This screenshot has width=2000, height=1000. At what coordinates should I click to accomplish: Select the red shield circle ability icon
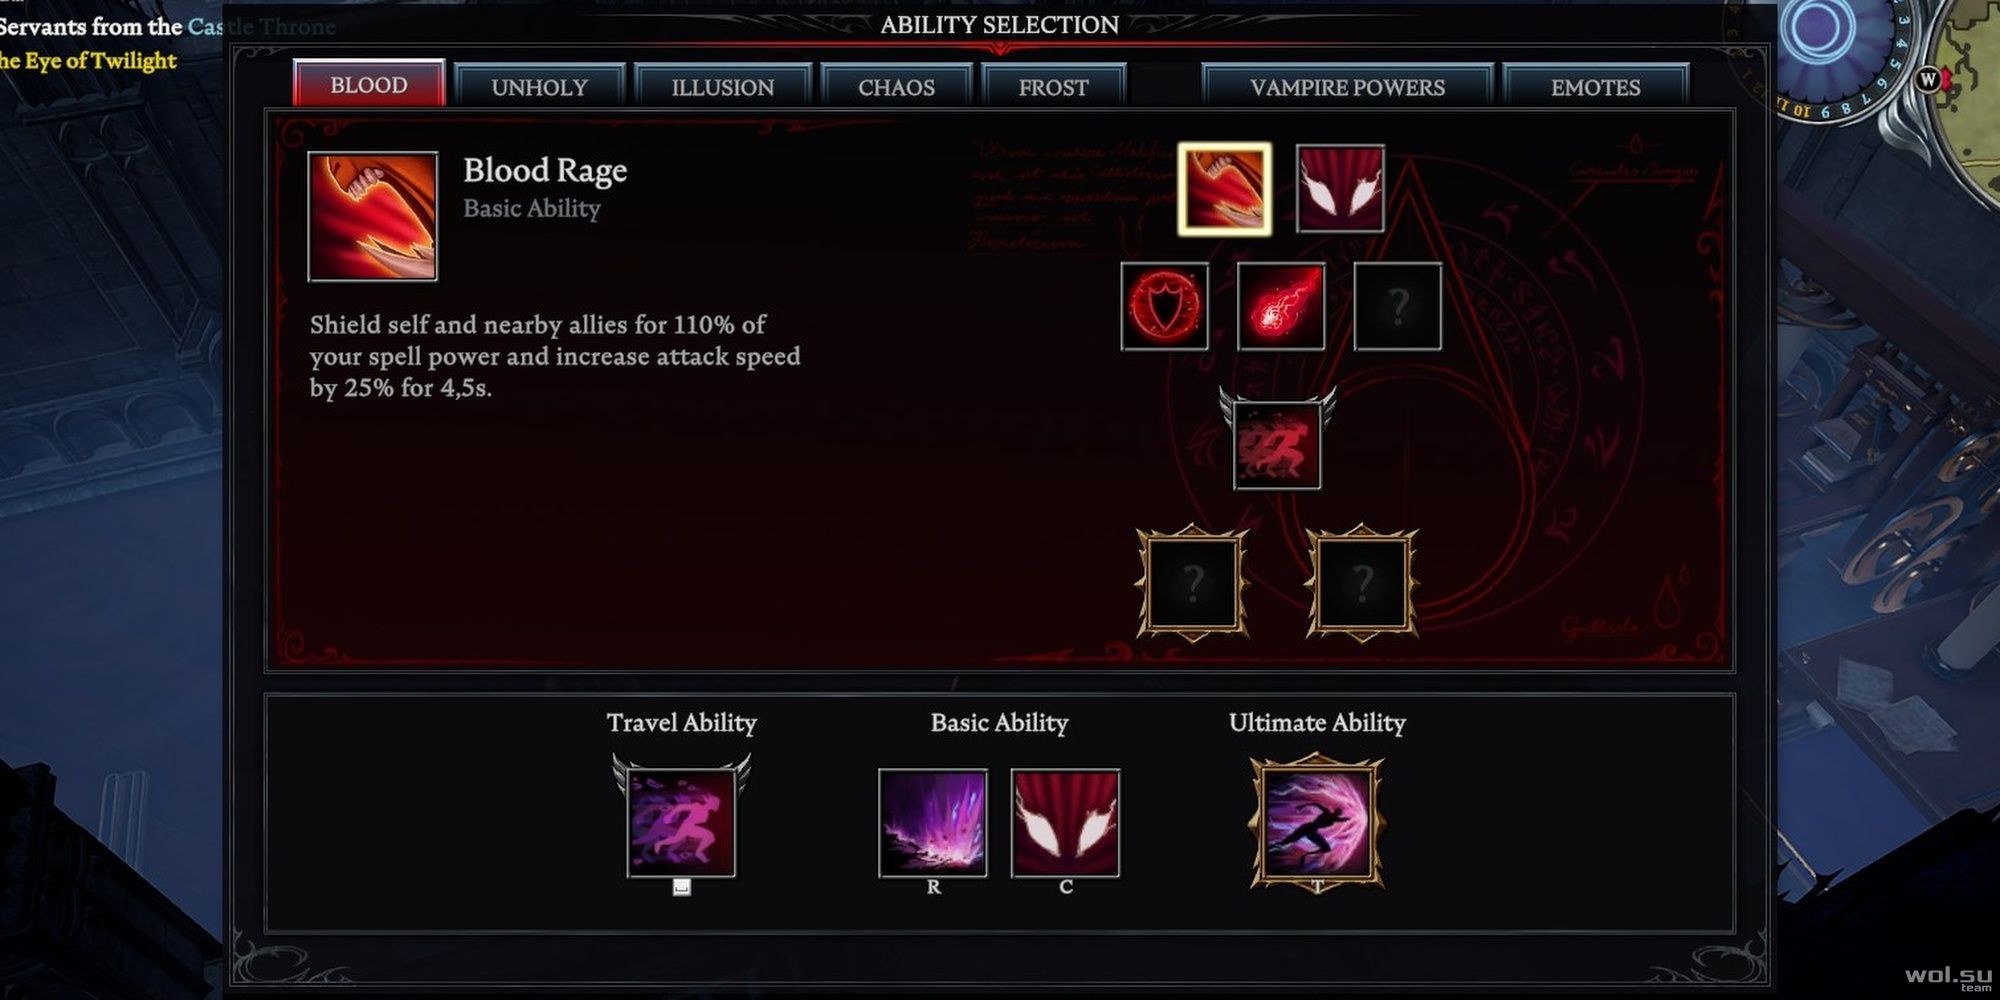[x=1165, y=306]
